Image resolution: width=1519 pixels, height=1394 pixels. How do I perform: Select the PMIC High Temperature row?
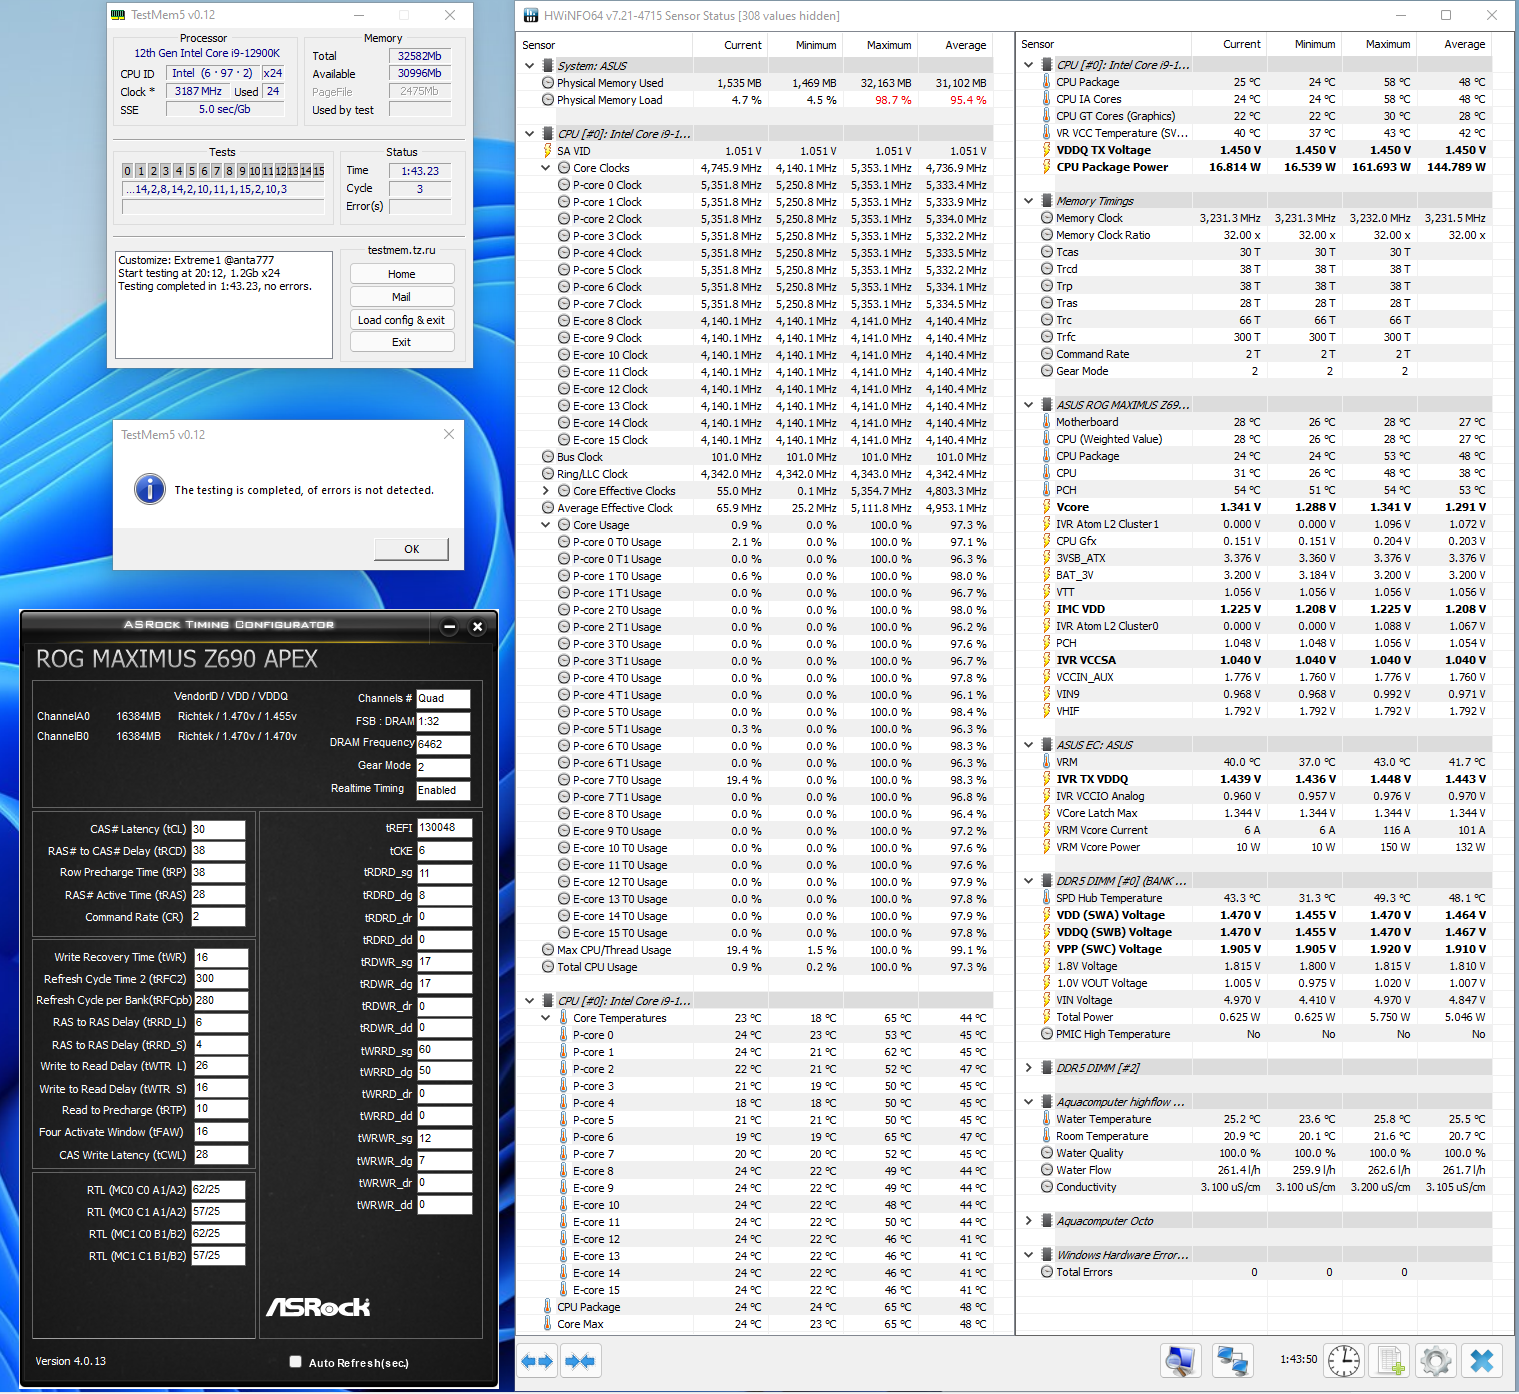pyautogui.click(x=1265, y=1034)
